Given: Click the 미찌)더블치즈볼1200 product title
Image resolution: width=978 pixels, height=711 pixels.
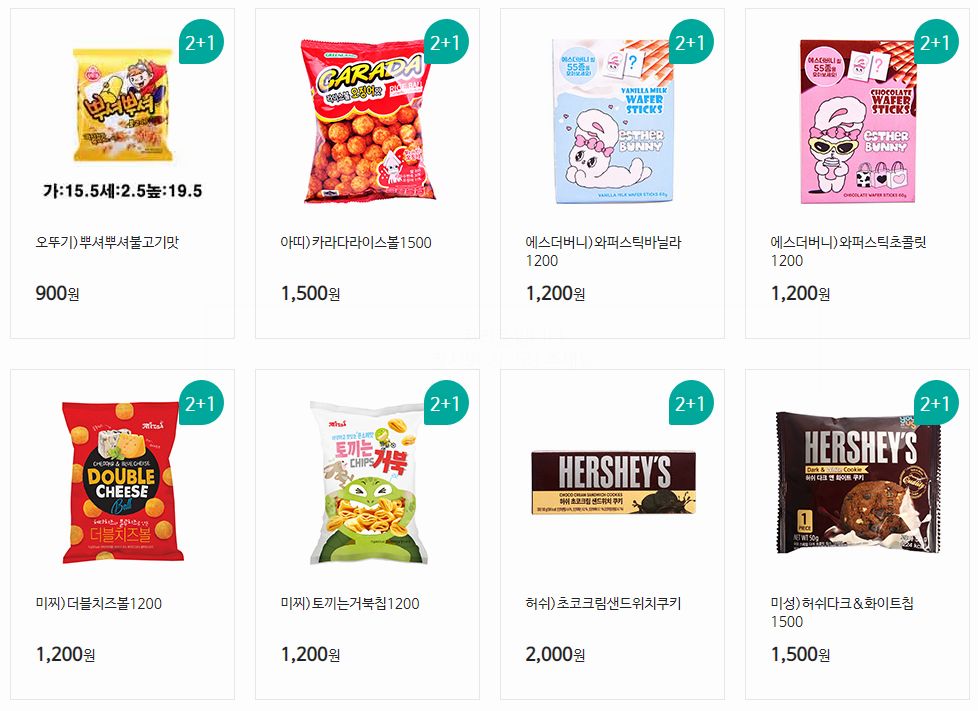Looking at the screenshot, I should pos(99,603).
